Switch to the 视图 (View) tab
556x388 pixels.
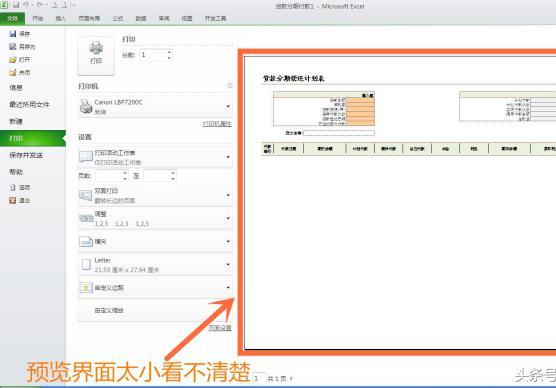pyautogui.click(x=187, y=18)
